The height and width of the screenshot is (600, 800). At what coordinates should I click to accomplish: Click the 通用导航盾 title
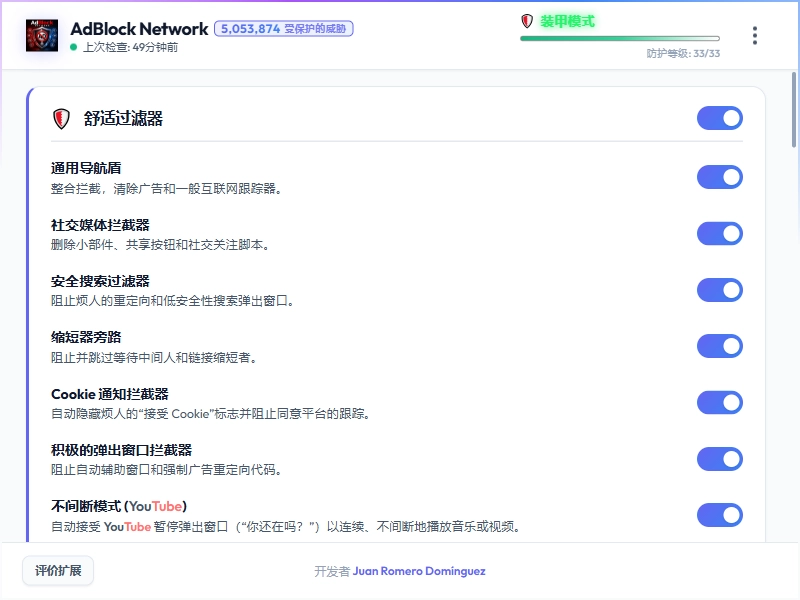click(x=86, y=168)
